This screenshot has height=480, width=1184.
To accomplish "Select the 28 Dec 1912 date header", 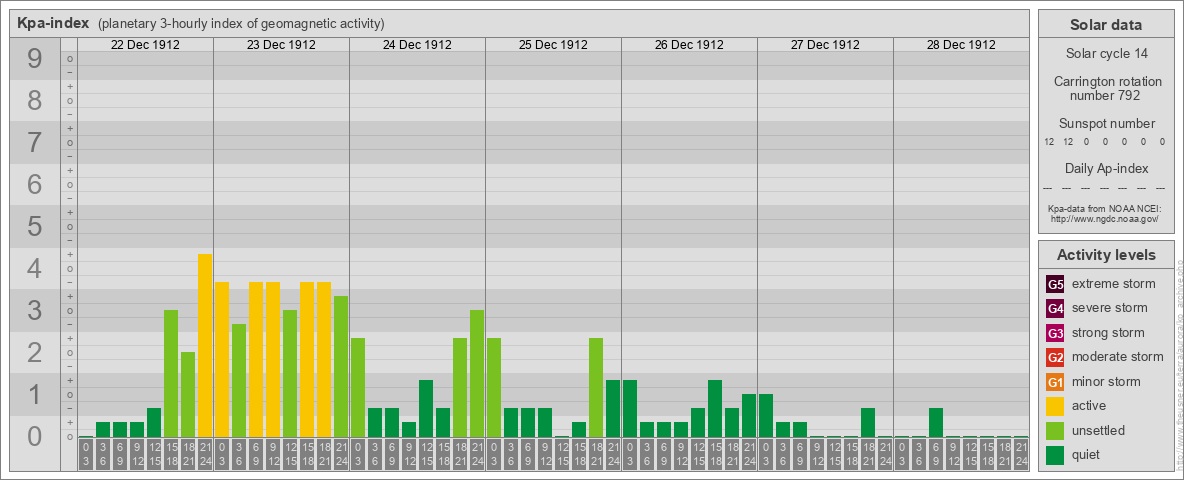I will point(960,45).
